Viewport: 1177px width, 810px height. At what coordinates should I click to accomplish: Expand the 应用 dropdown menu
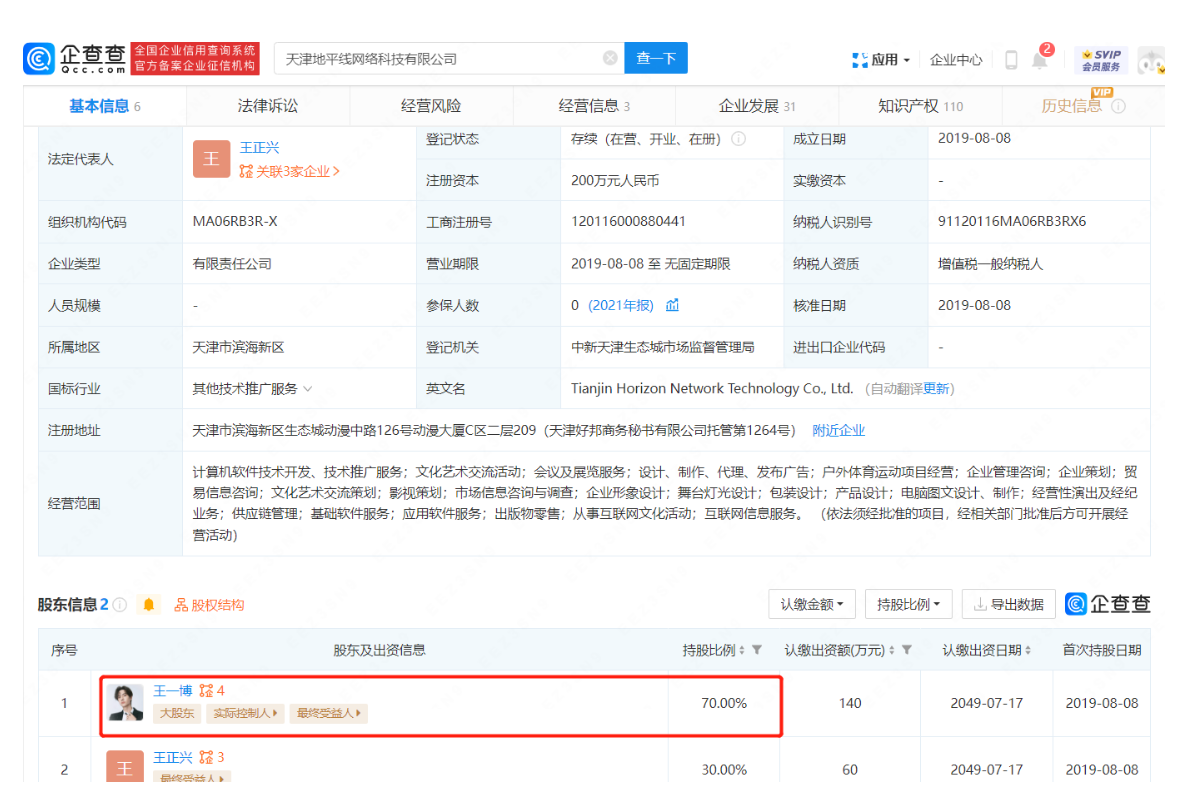pyautogui.click(x=881, y=60)
